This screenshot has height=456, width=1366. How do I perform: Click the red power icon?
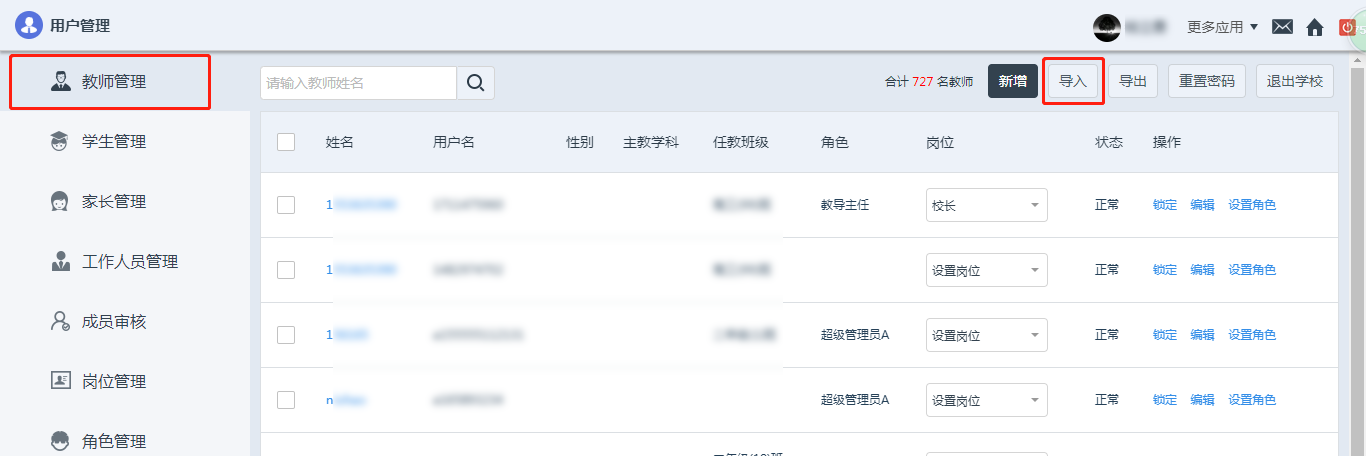click(x=1346, y=27)
